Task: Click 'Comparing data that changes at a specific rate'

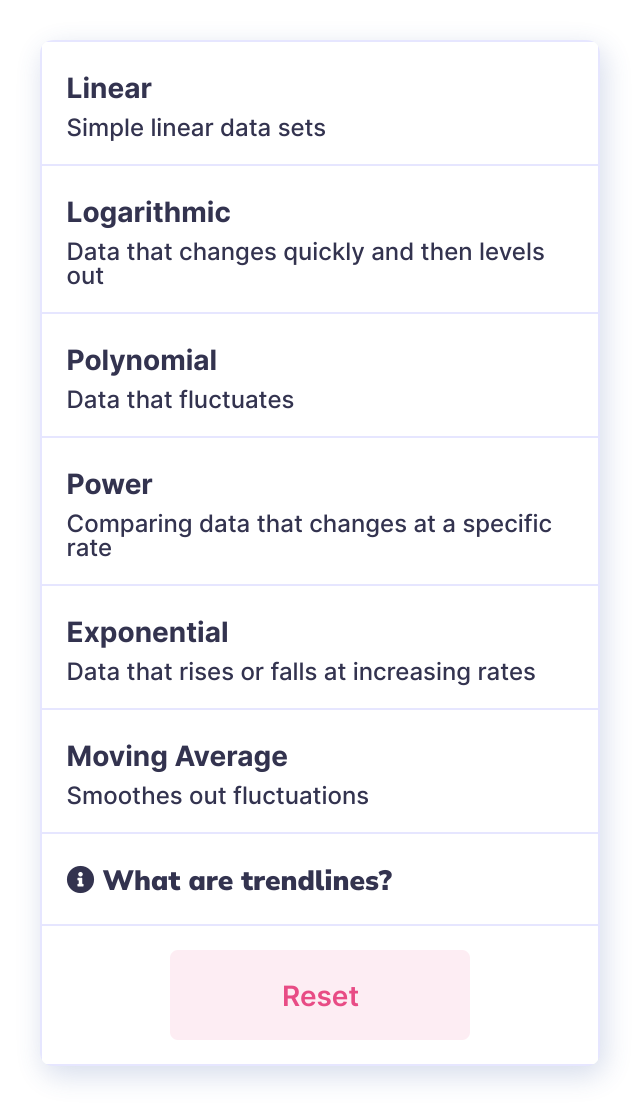Action: [308, 535]
